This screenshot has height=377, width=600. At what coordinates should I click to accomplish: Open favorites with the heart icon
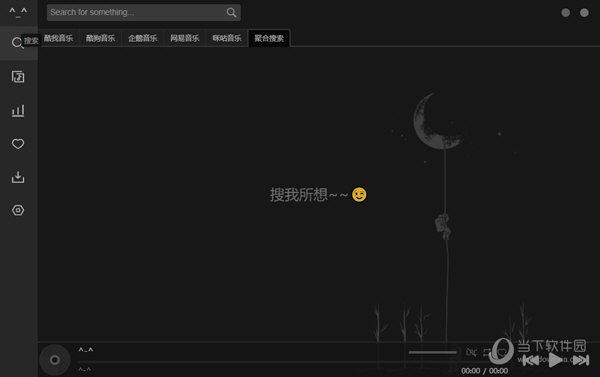tap(18, 144)
